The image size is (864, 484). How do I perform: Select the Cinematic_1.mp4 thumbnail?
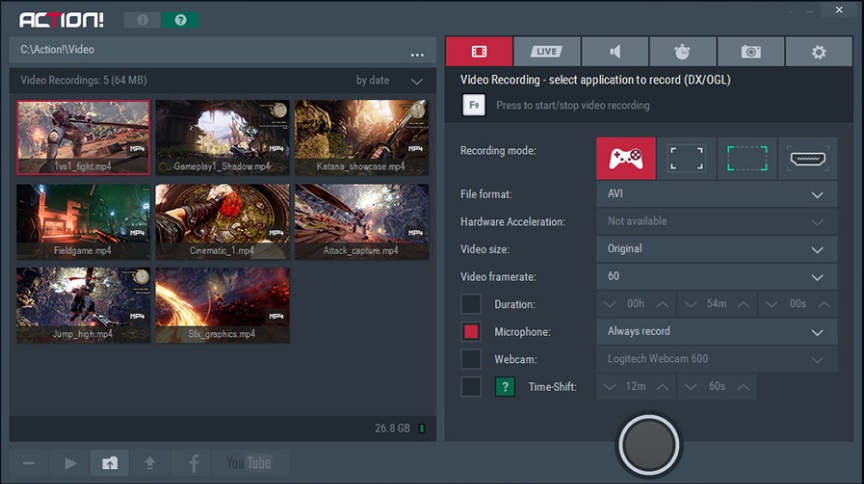(223, 222)
